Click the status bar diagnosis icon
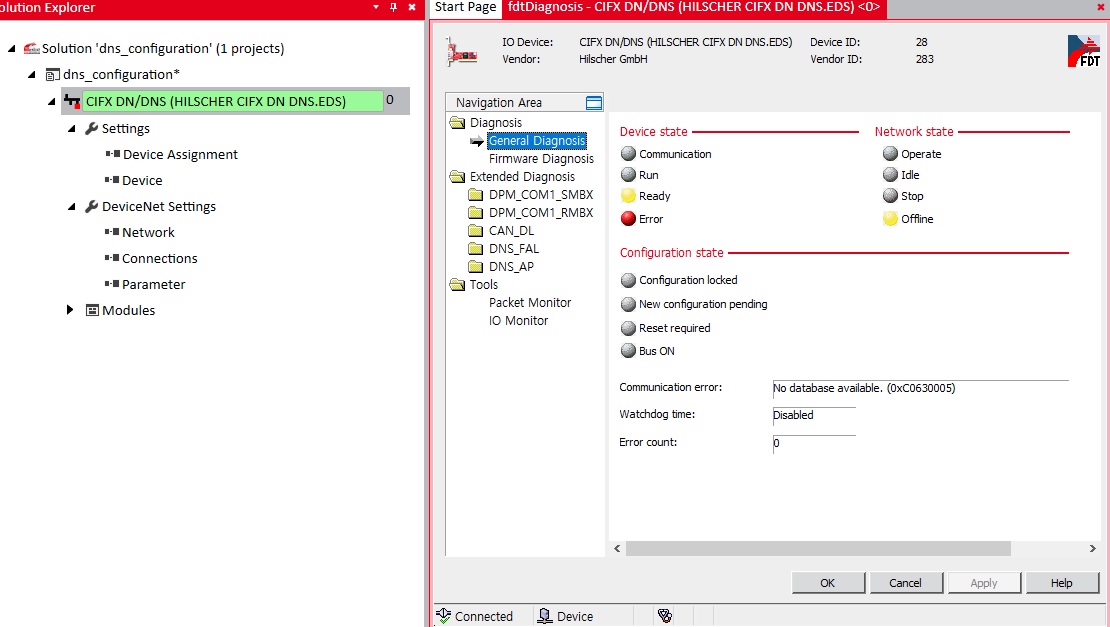1110x627 pixels. pyautogui.click(x=665, y=616)
